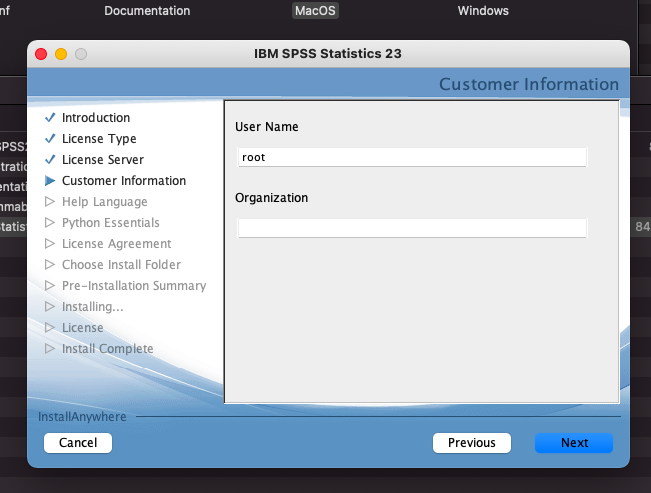Cancel the SPSS installation
Image resolution: width=651 pixels, height=493 pixels.
78,443
